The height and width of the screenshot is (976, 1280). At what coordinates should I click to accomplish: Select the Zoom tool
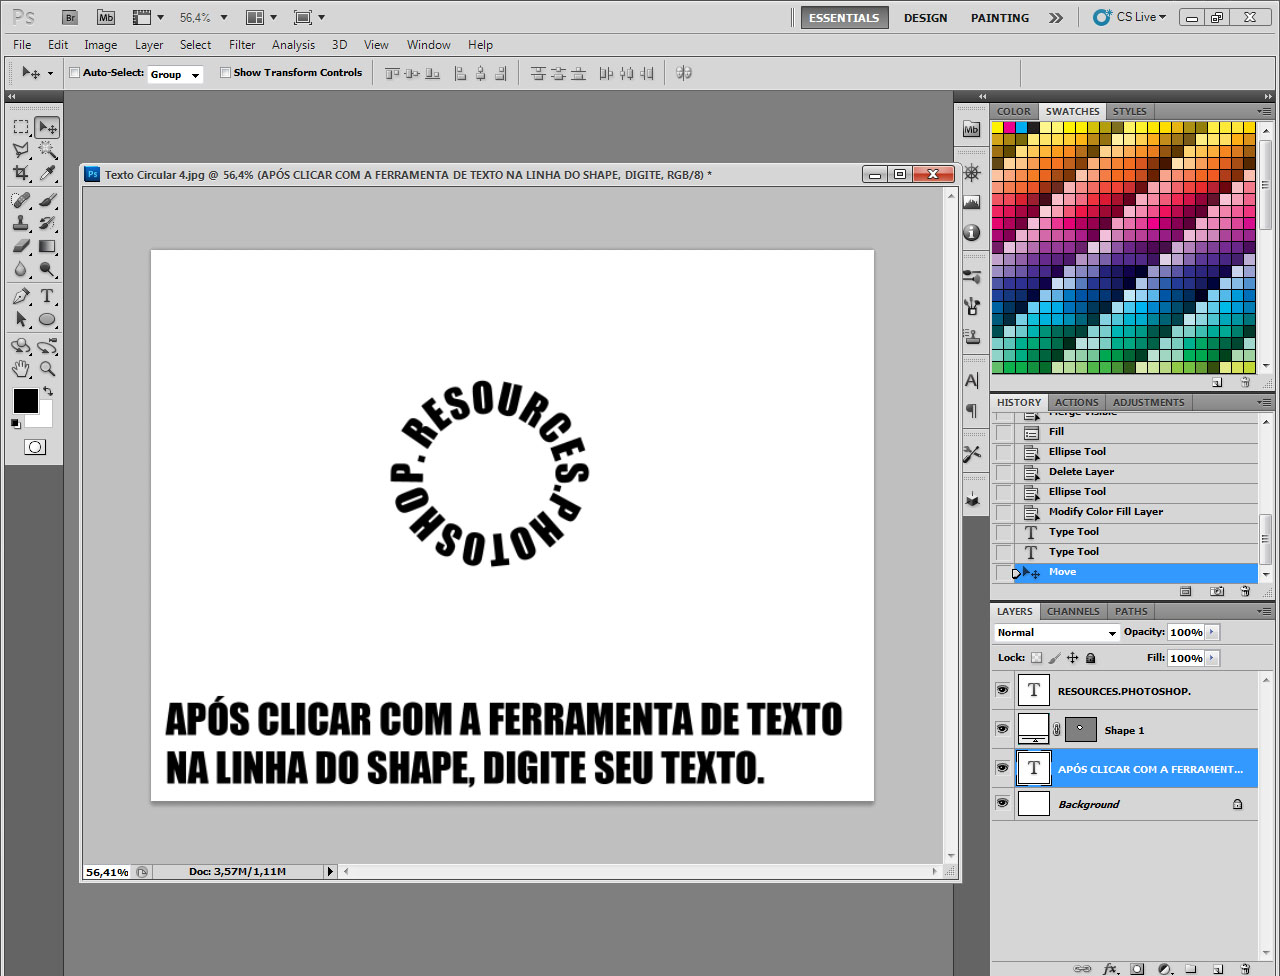pyautogui.click(x=47, y=369)
